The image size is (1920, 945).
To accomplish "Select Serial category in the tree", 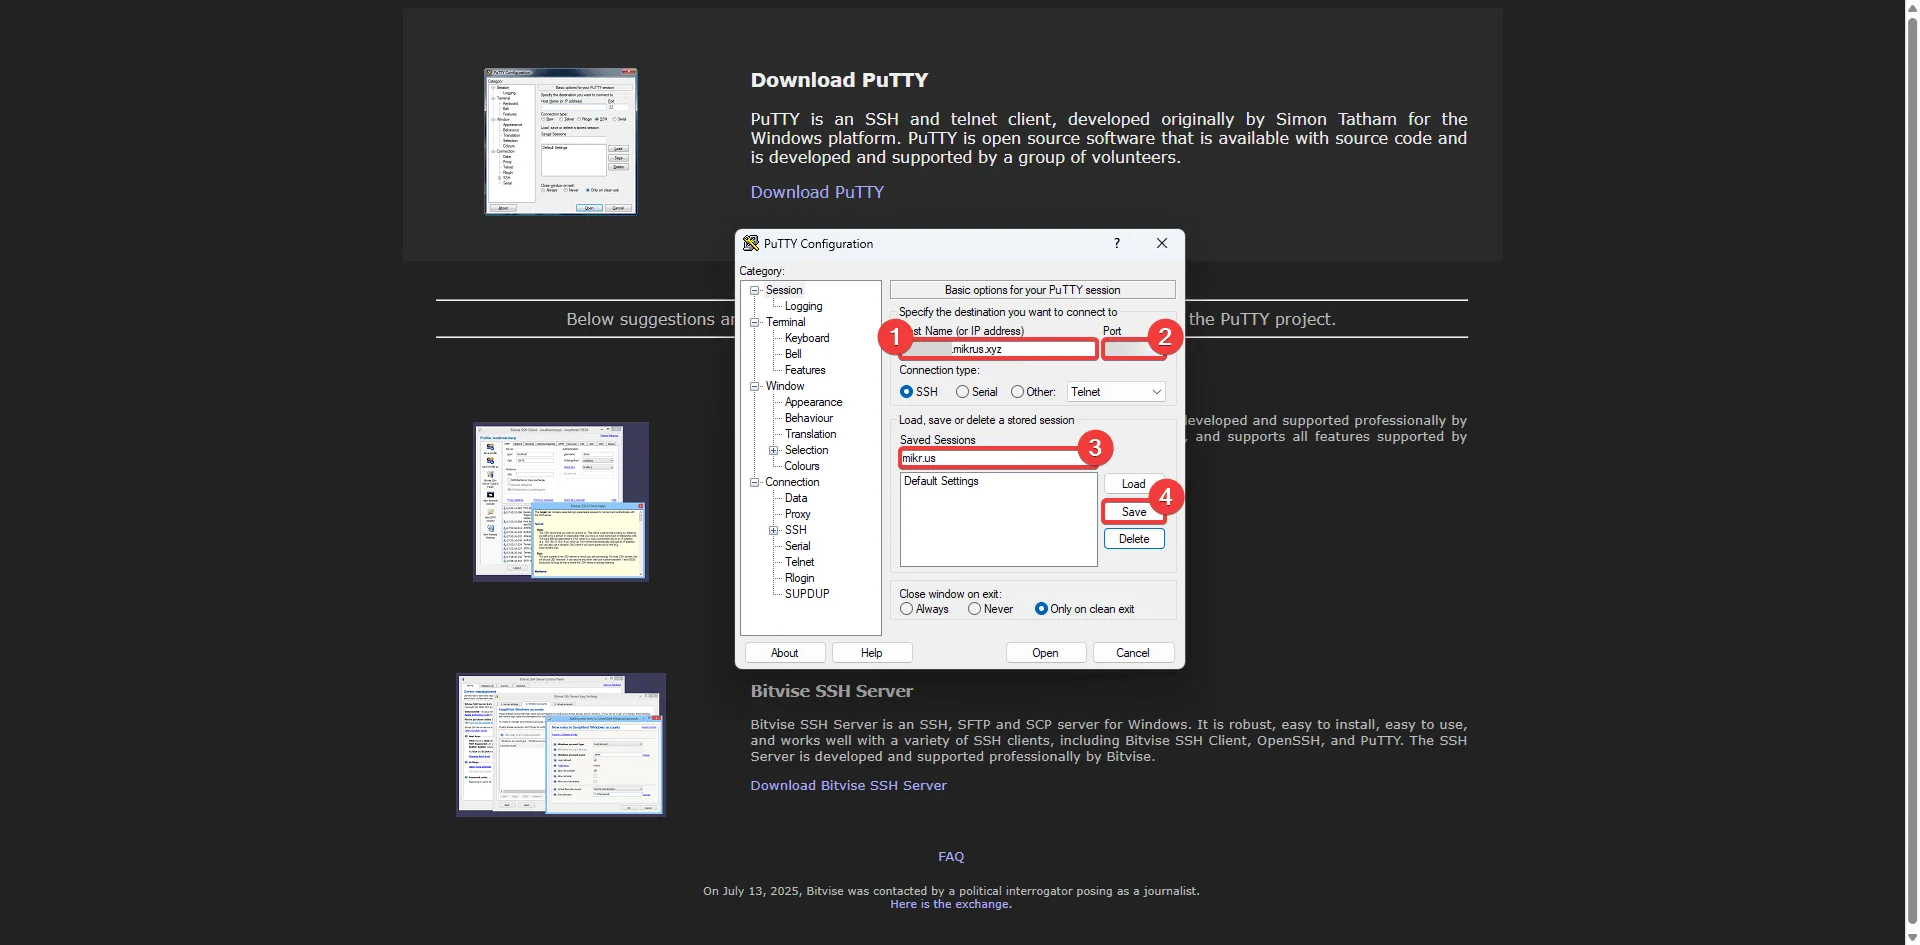I will (x=797, y=546).
